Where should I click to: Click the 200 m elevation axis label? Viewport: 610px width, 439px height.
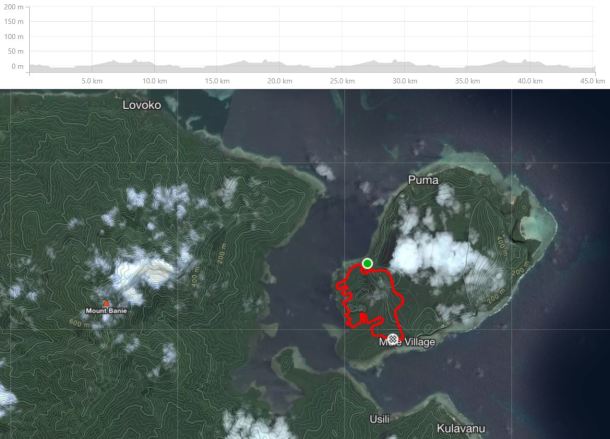(x=14, y=6)
